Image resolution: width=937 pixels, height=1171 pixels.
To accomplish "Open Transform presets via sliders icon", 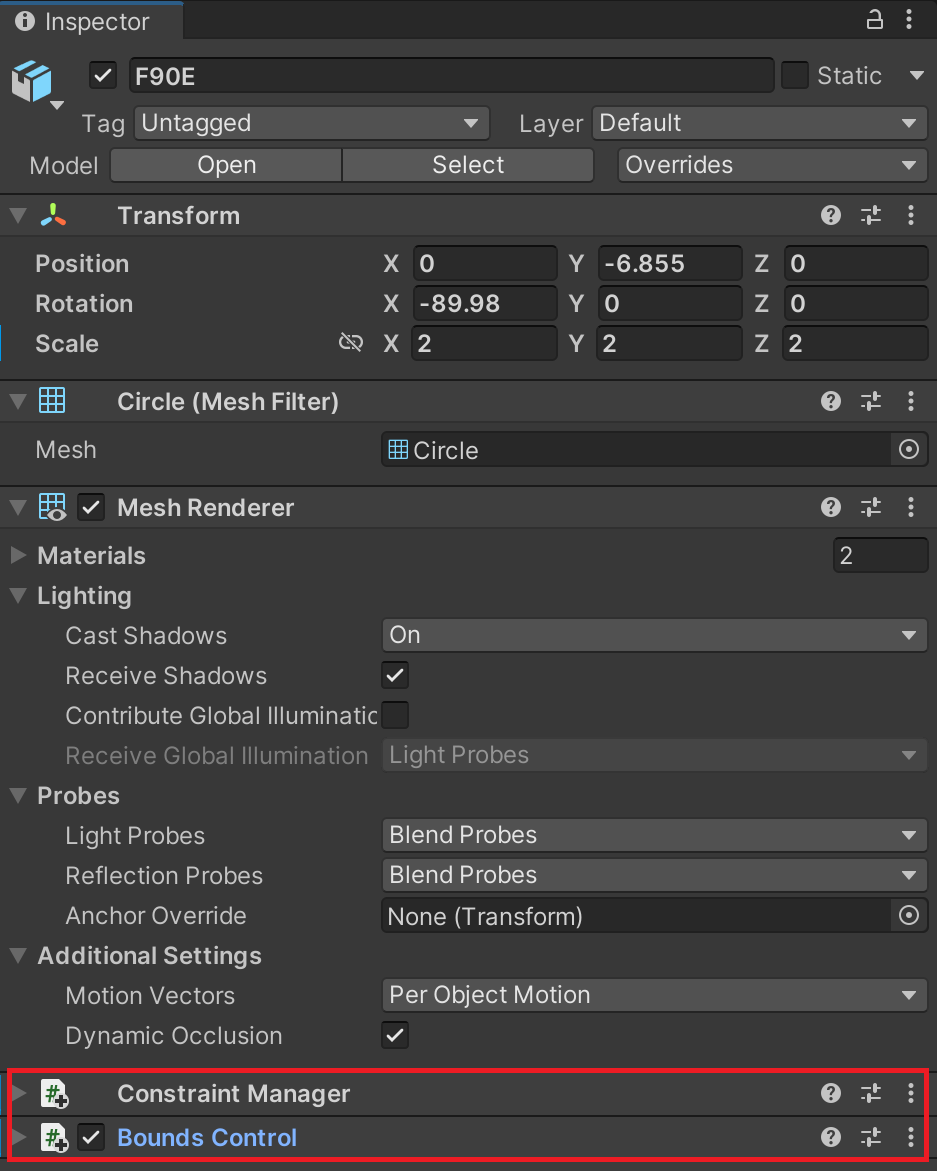I will [x=870, y=215].
